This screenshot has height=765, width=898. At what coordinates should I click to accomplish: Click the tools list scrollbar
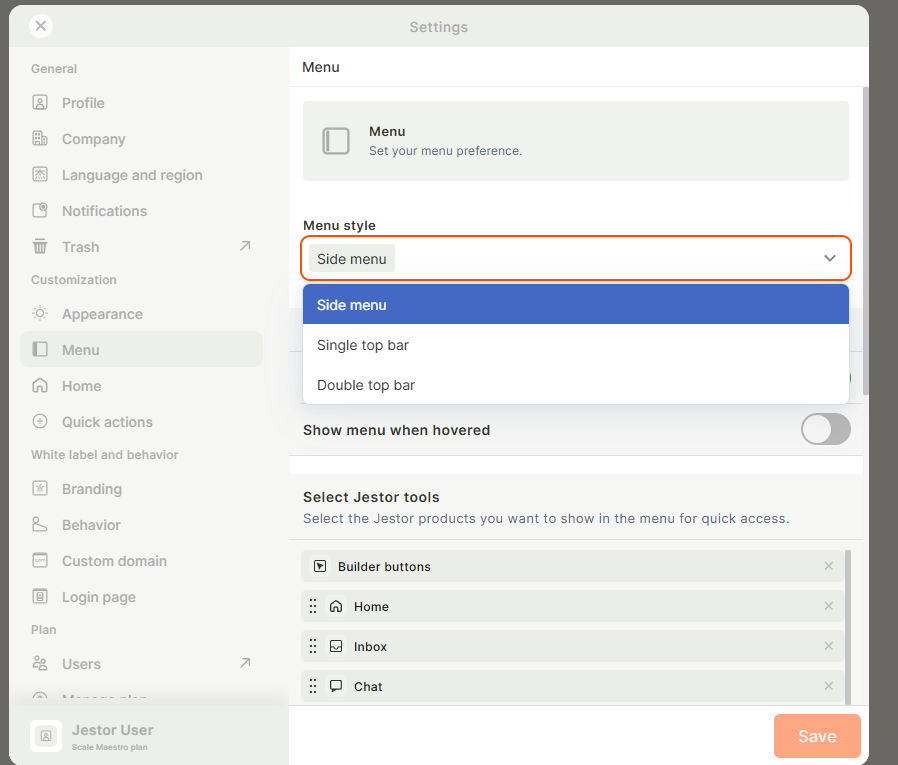coord(848,627)
